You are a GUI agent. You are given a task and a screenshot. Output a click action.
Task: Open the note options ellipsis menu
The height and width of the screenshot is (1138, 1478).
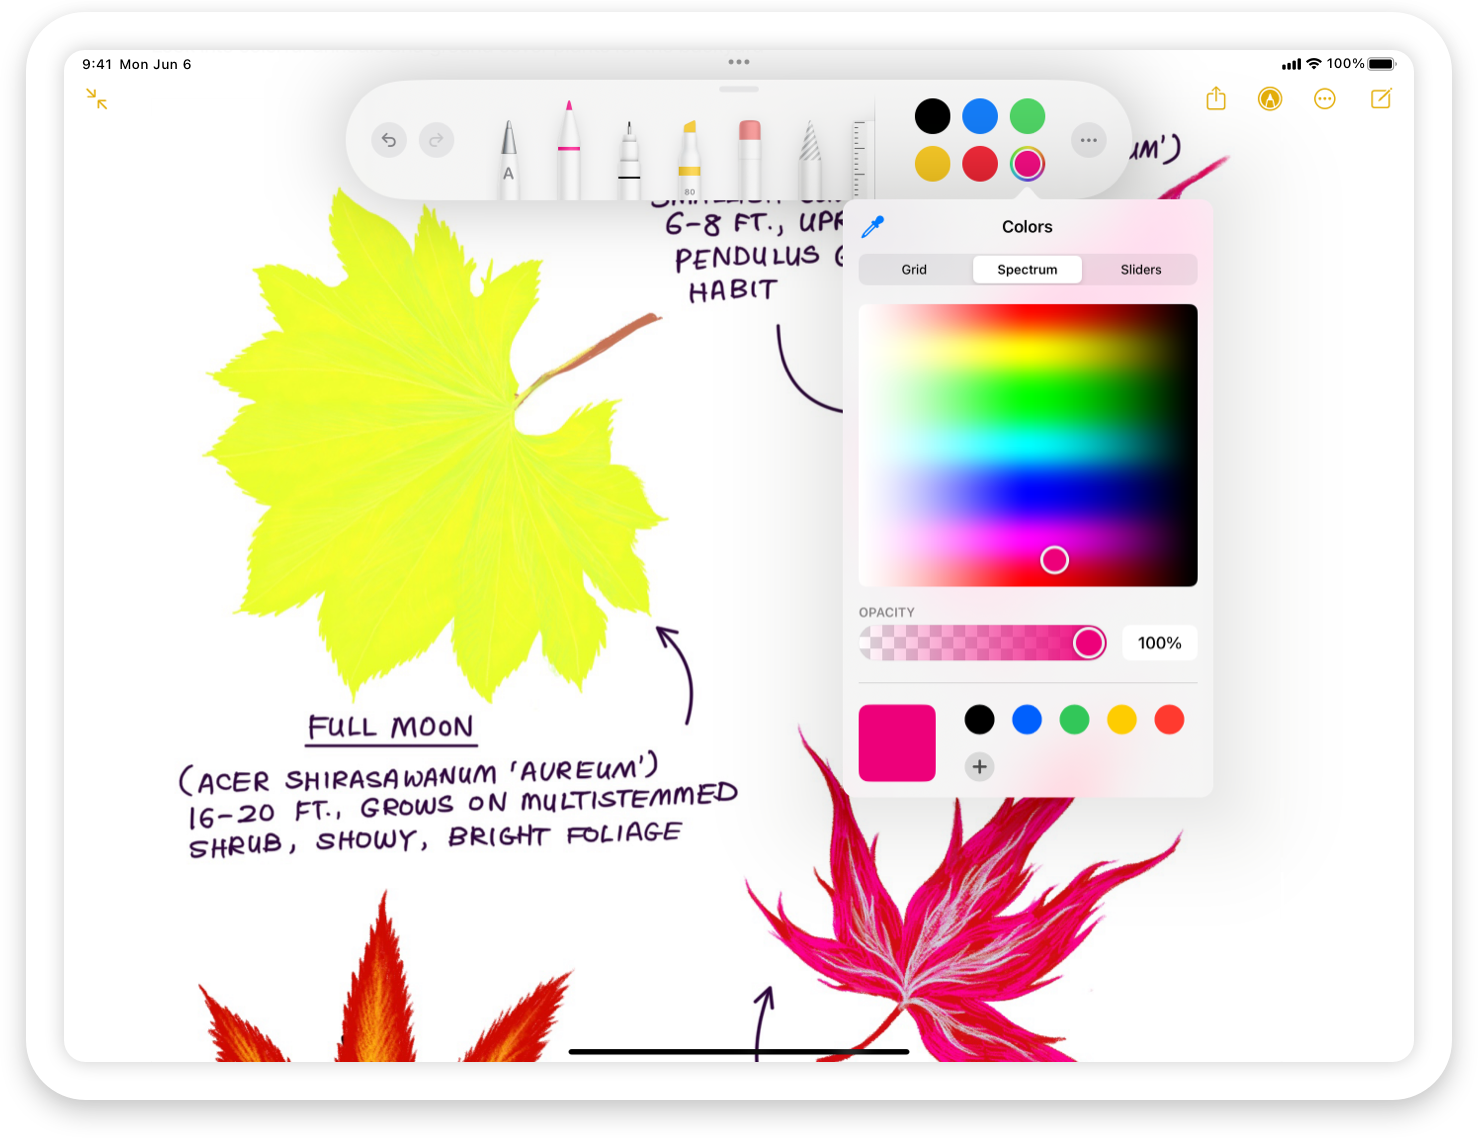pyautogui.click(x=1325, y=98)
